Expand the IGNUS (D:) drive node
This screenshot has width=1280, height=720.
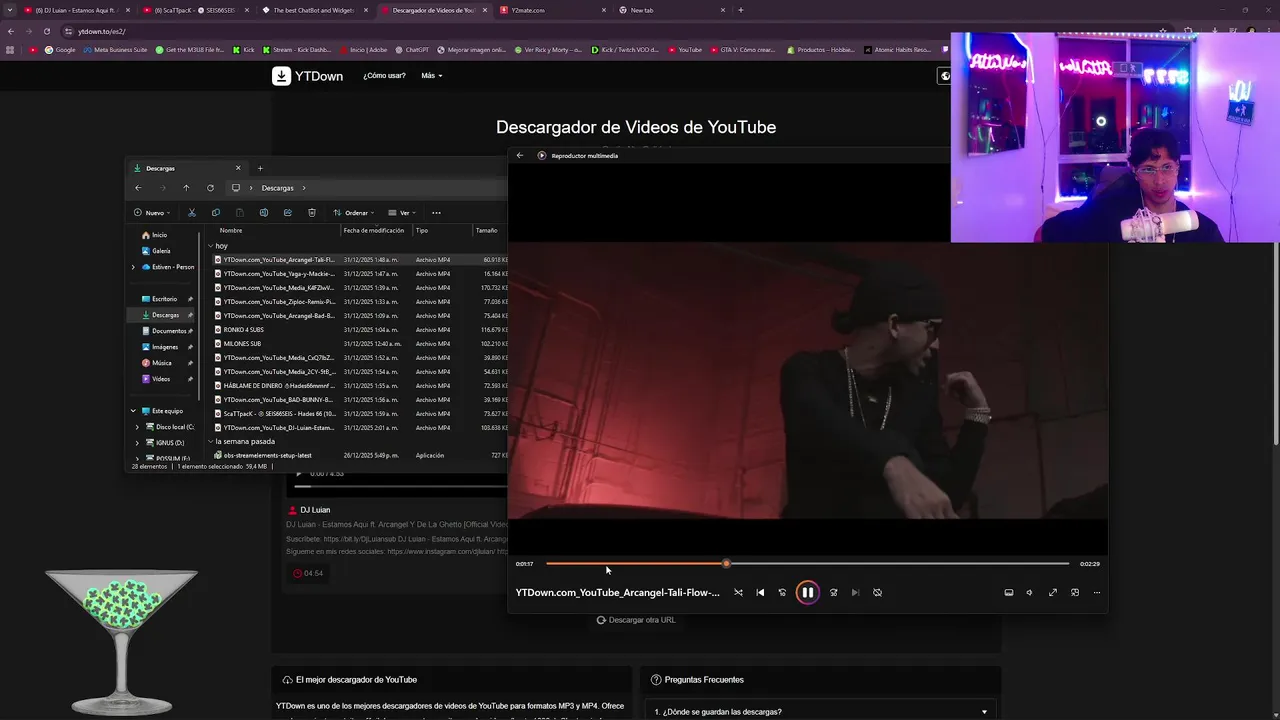coord(137,442)
